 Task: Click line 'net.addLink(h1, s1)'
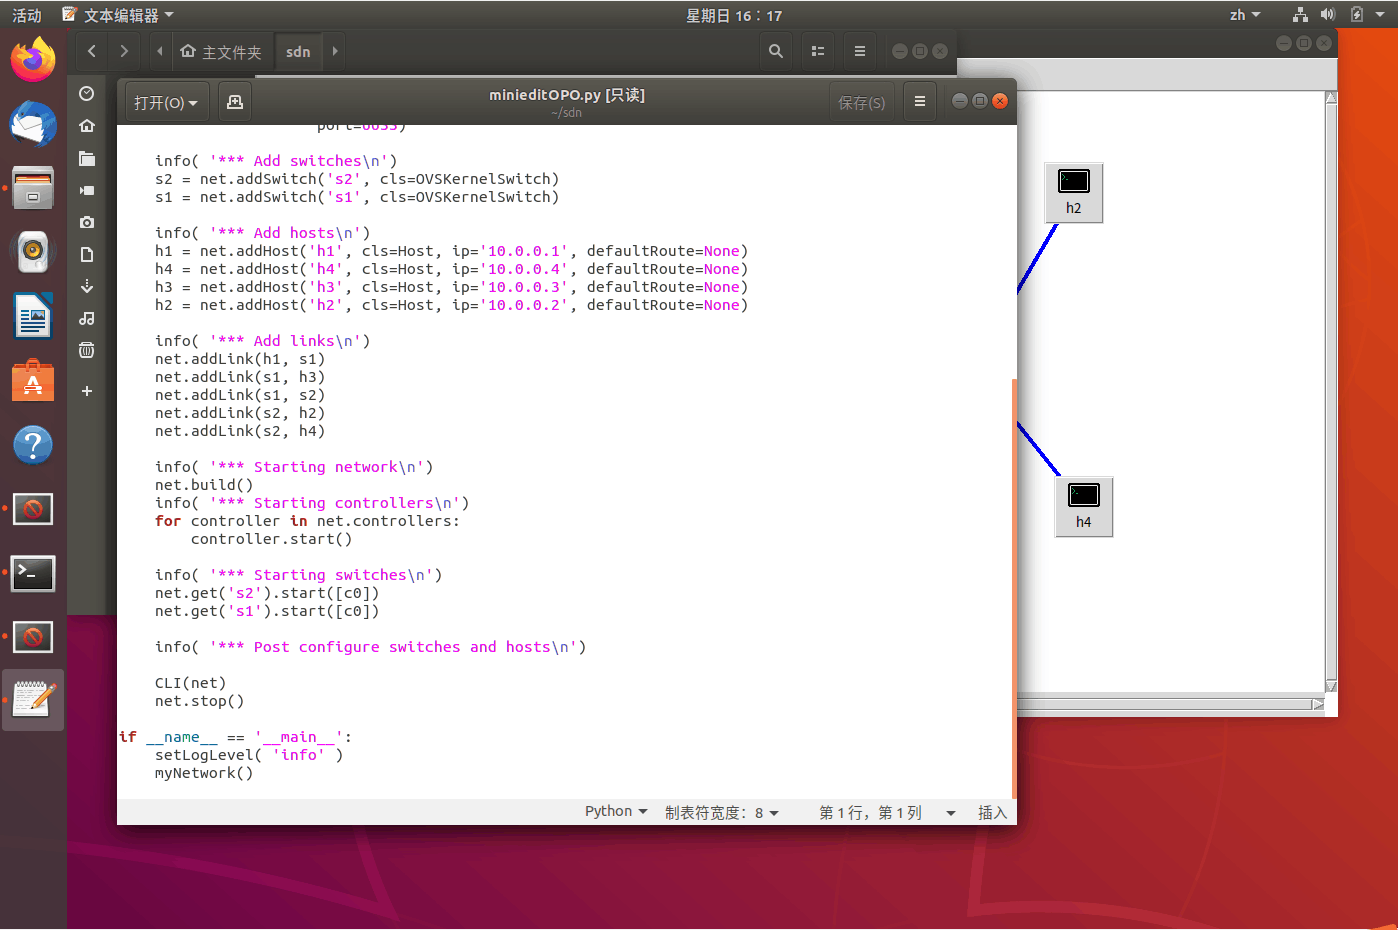(x=240, y=359)
